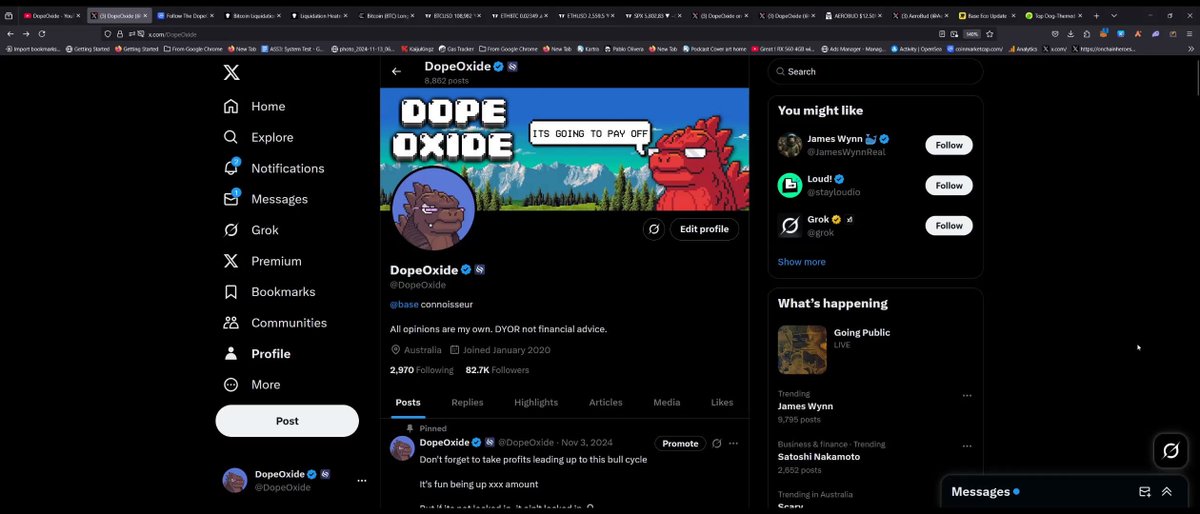This screenshot has height=514, width=1200.
Task: Click the affiliate badge beside profile name
Action: pos(480,270)
